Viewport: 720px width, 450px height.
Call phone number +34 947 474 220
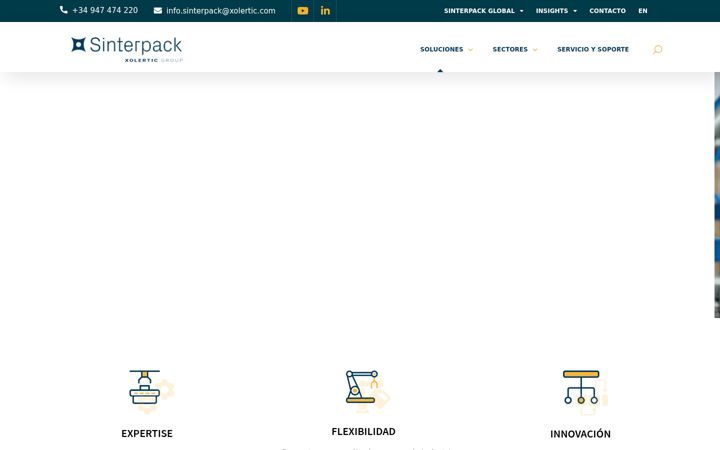pyautogui.click(x=105, y=10)
